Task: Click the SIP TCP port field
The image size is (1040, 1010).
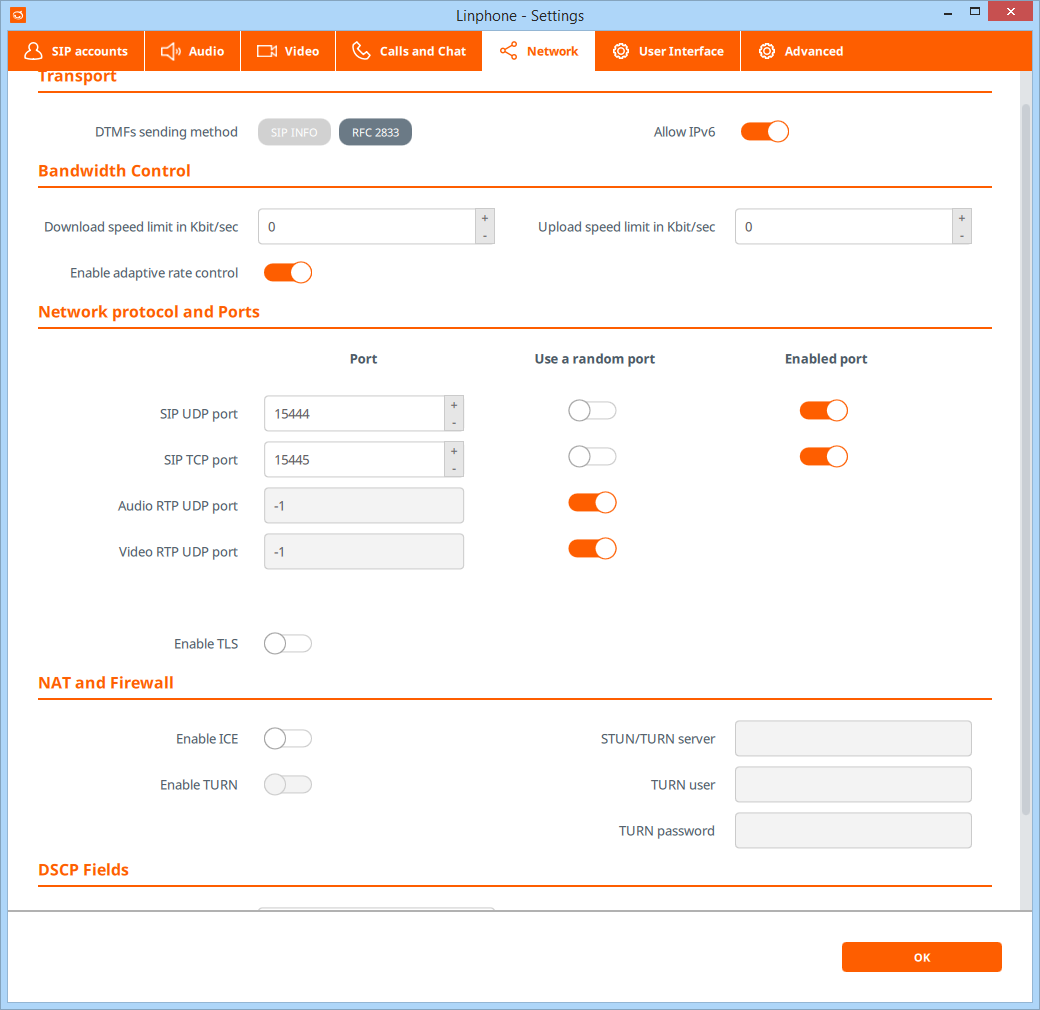Action: (354, 460)
